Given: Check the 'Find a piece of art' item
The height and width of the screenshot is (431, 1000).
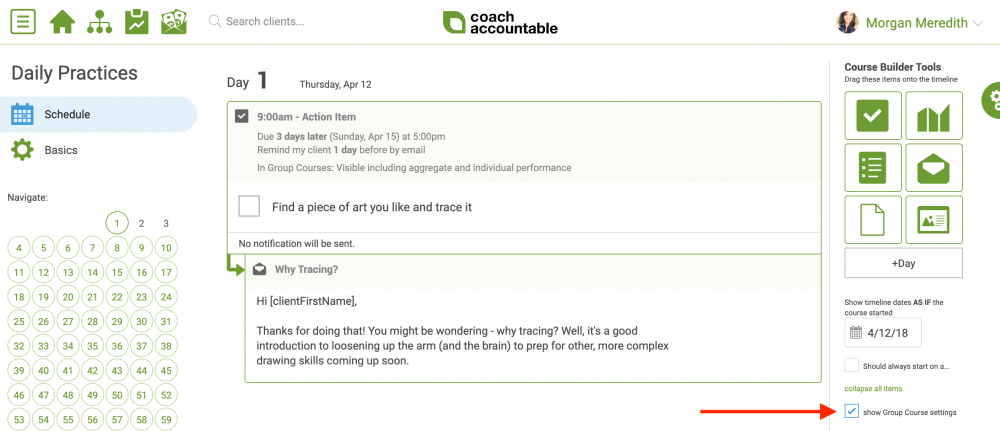Looking at the screenshot, I should pos(249,207).
